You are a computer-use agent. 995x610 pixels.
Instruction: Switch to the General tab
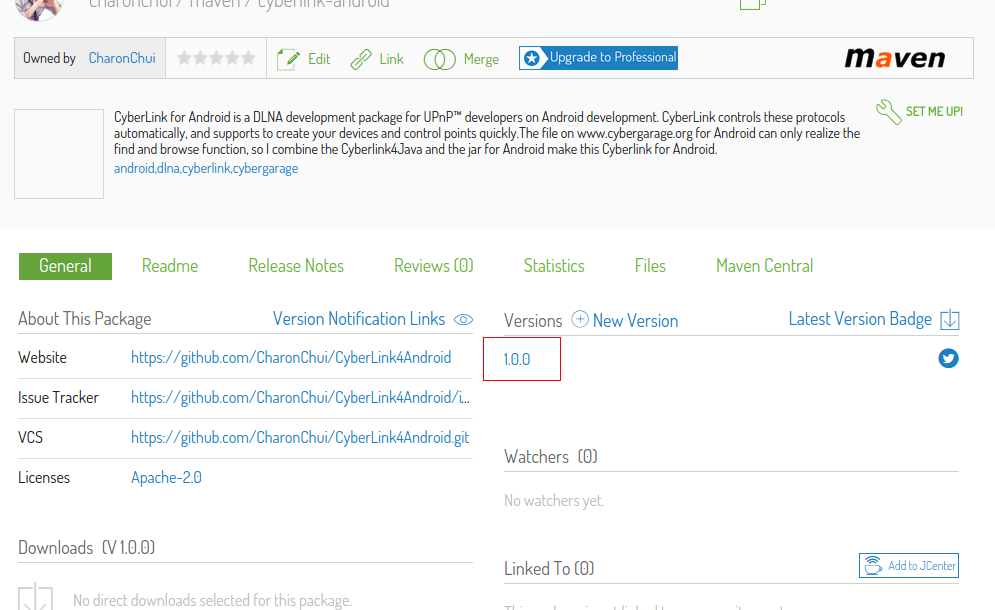[x=65, y=266]
